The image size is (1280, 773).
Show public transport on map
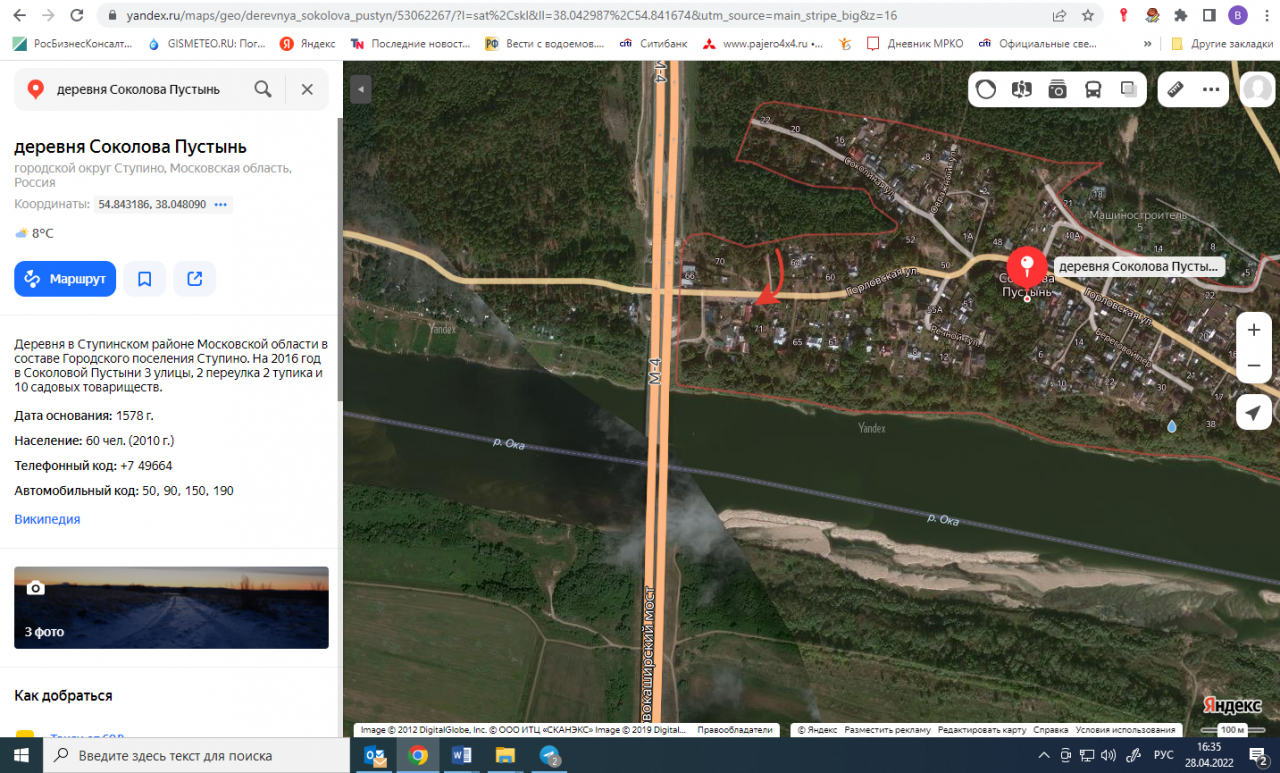pyautogui.click(x=1093, y=89)
